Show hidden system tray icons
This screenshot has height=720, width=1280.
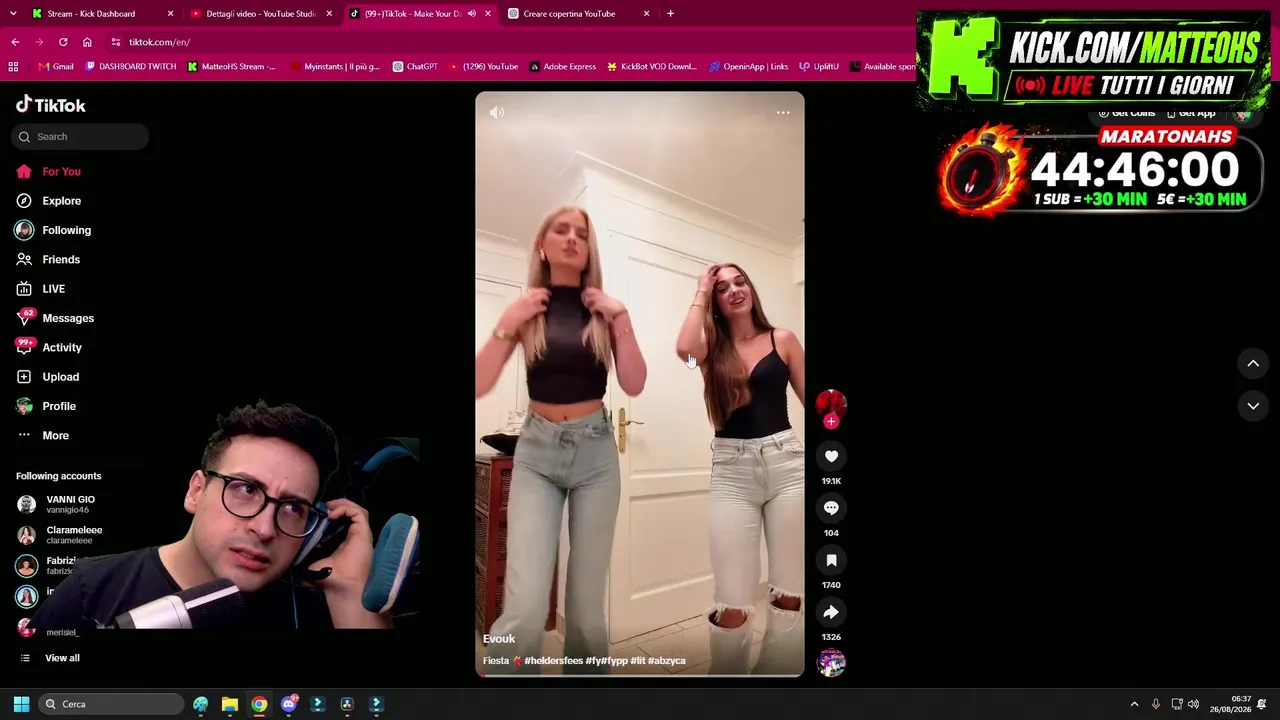coord(1134,704)
